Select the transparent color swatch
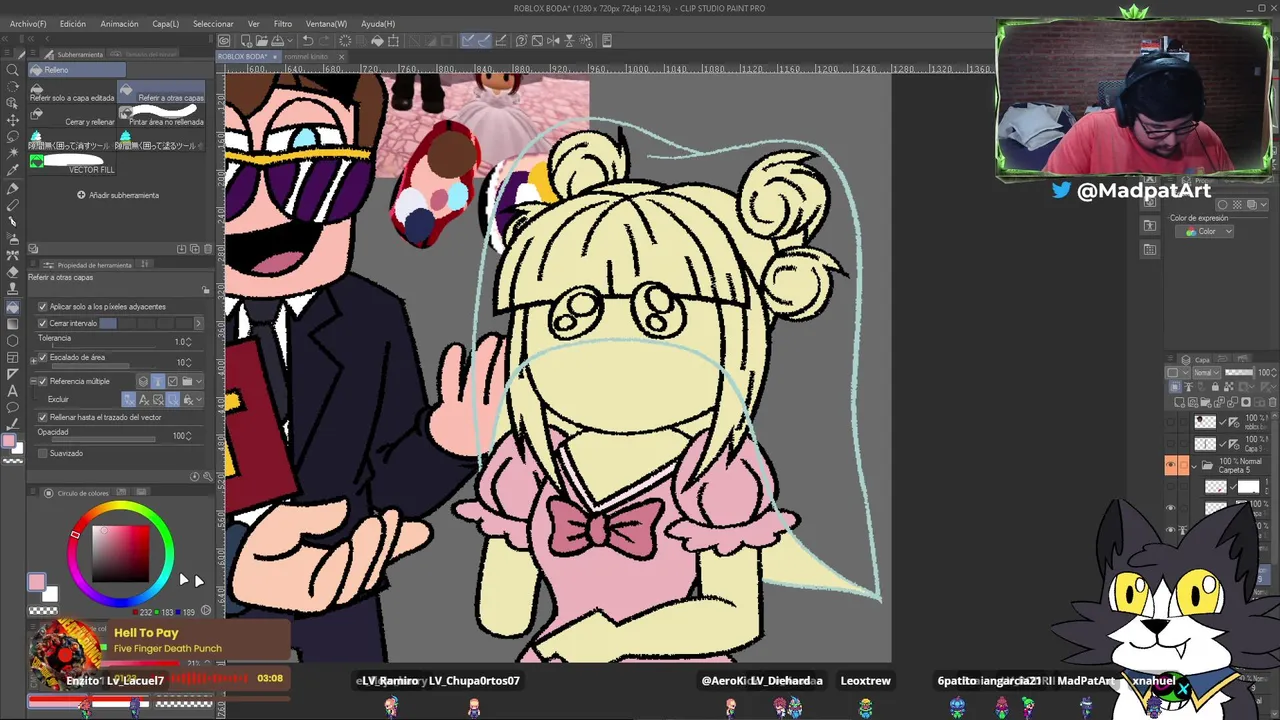This screenshot has width=1280, height=720. point(42,610)
